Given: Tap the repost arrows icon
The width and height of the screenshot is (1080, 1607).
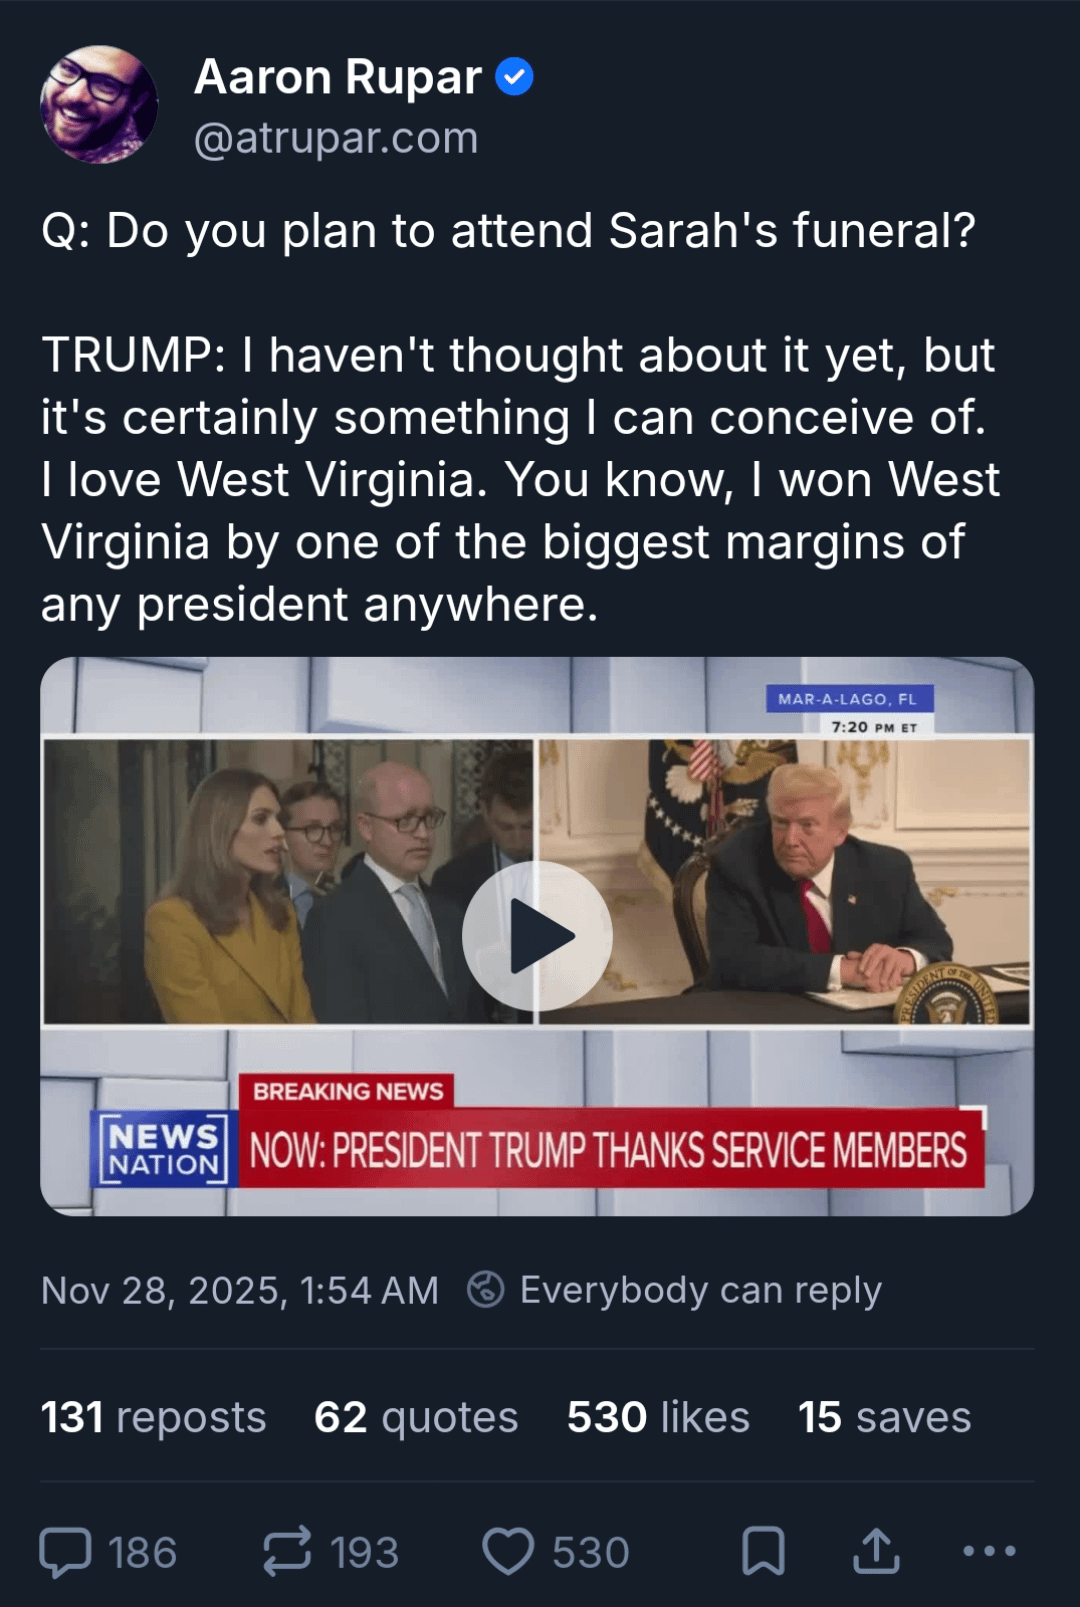Looking at the screenshot, I should click(287, 1552).
